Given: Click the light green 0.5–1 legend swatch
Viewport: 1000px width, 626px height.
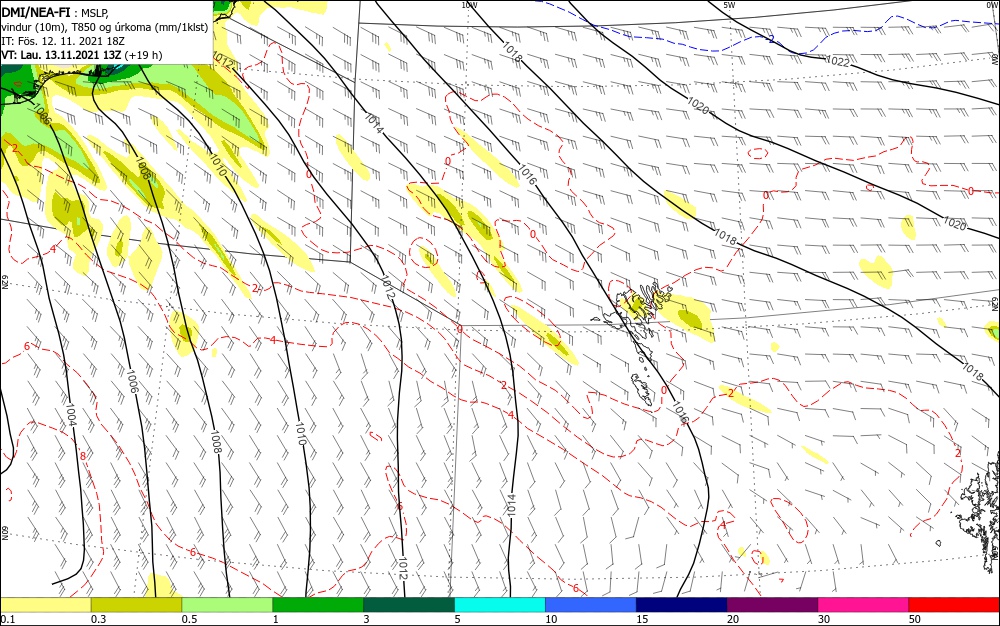Looking at the screenshot, I should pyautogui.click(x=227, y=605).
